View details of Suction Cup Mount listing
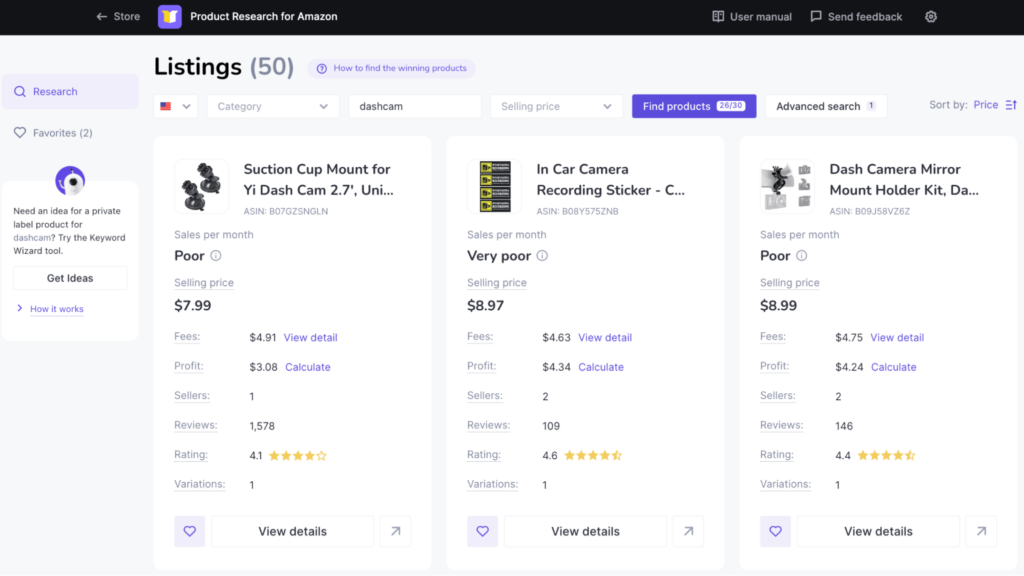The height and width of the screenshot is (576, 1024). point(293,532)
